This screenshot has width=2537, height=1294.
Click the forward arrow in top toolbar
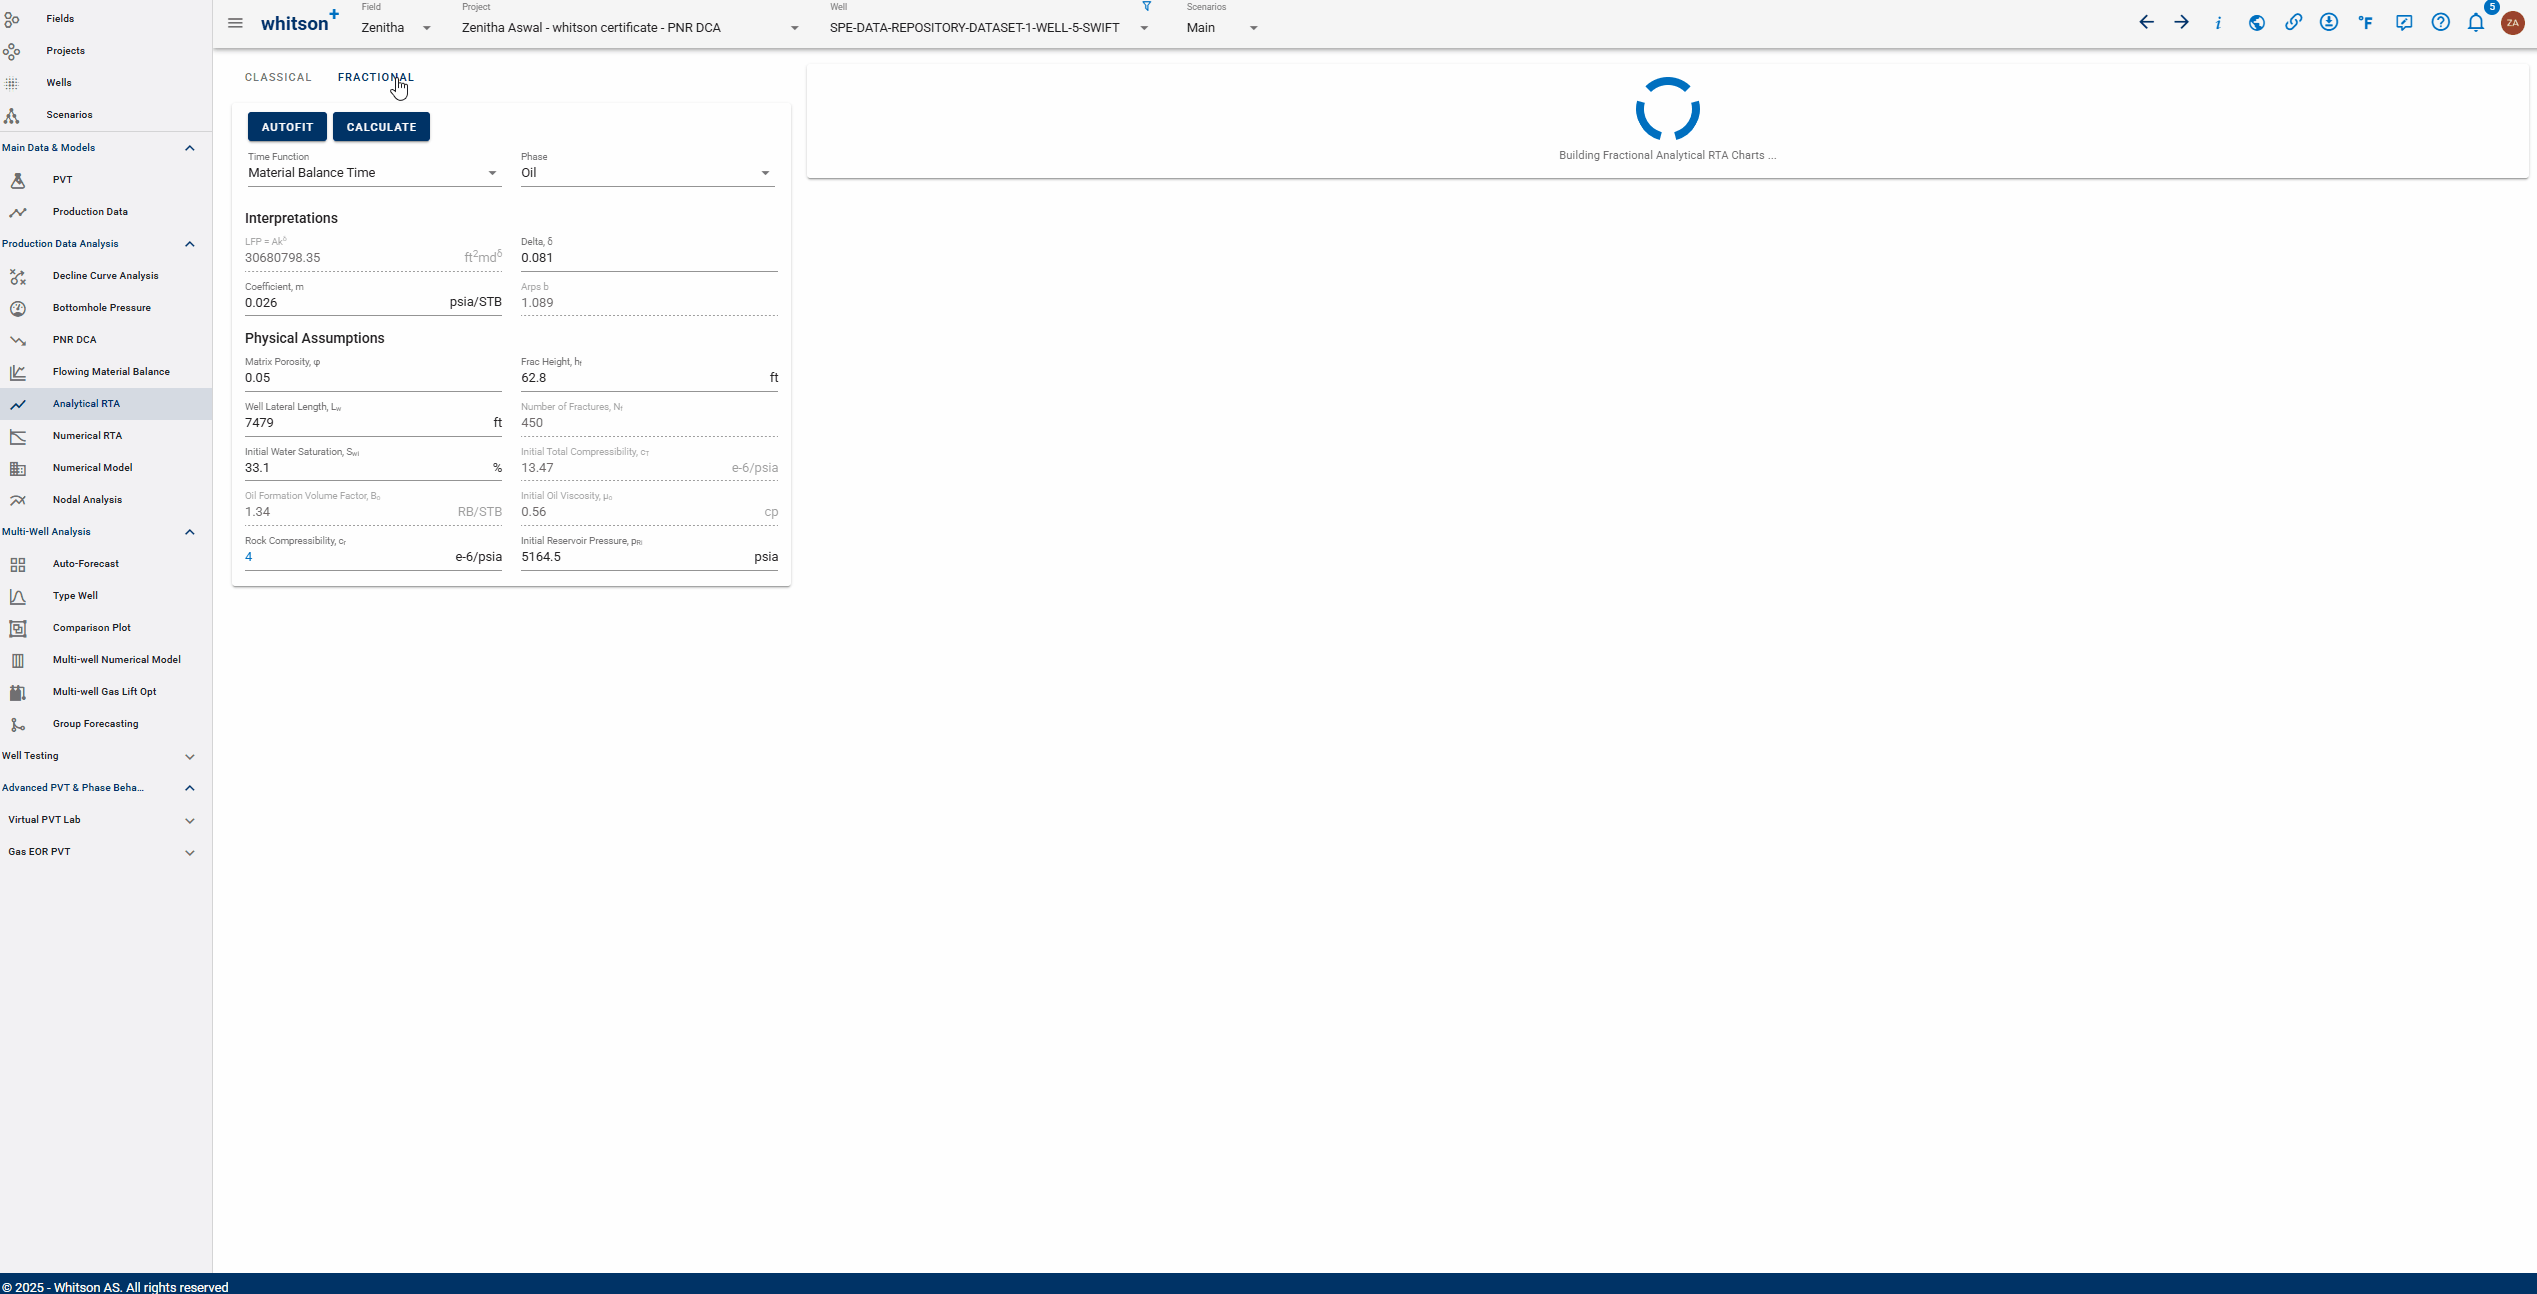(2182, 22)
